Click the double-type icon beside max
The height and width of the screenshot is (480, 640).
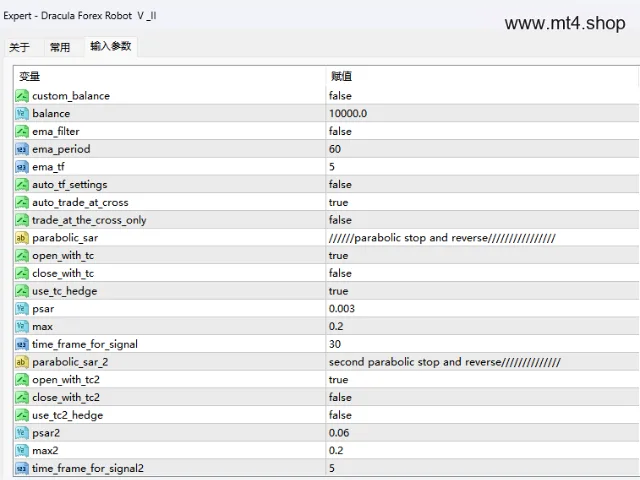coord(22,327)
